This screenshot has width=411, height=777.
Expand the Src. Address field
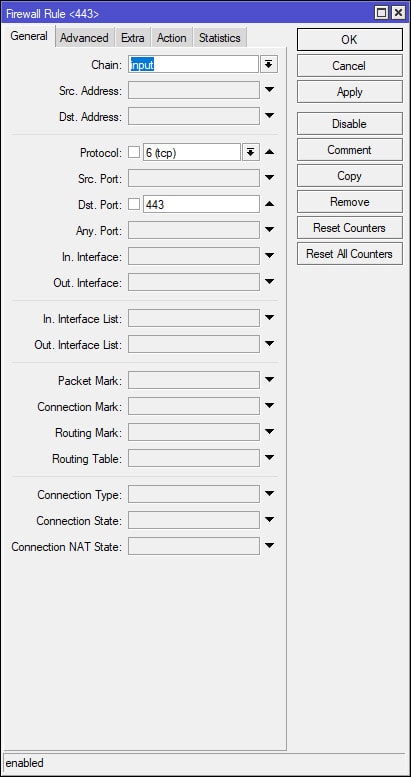[269, 90]
